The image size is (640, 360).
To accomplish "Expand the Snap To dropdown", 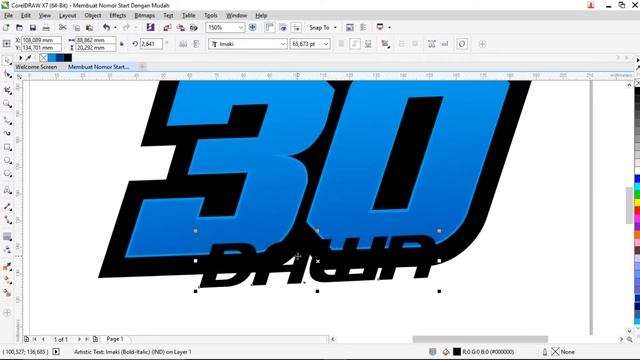I will tap(335, 27).
